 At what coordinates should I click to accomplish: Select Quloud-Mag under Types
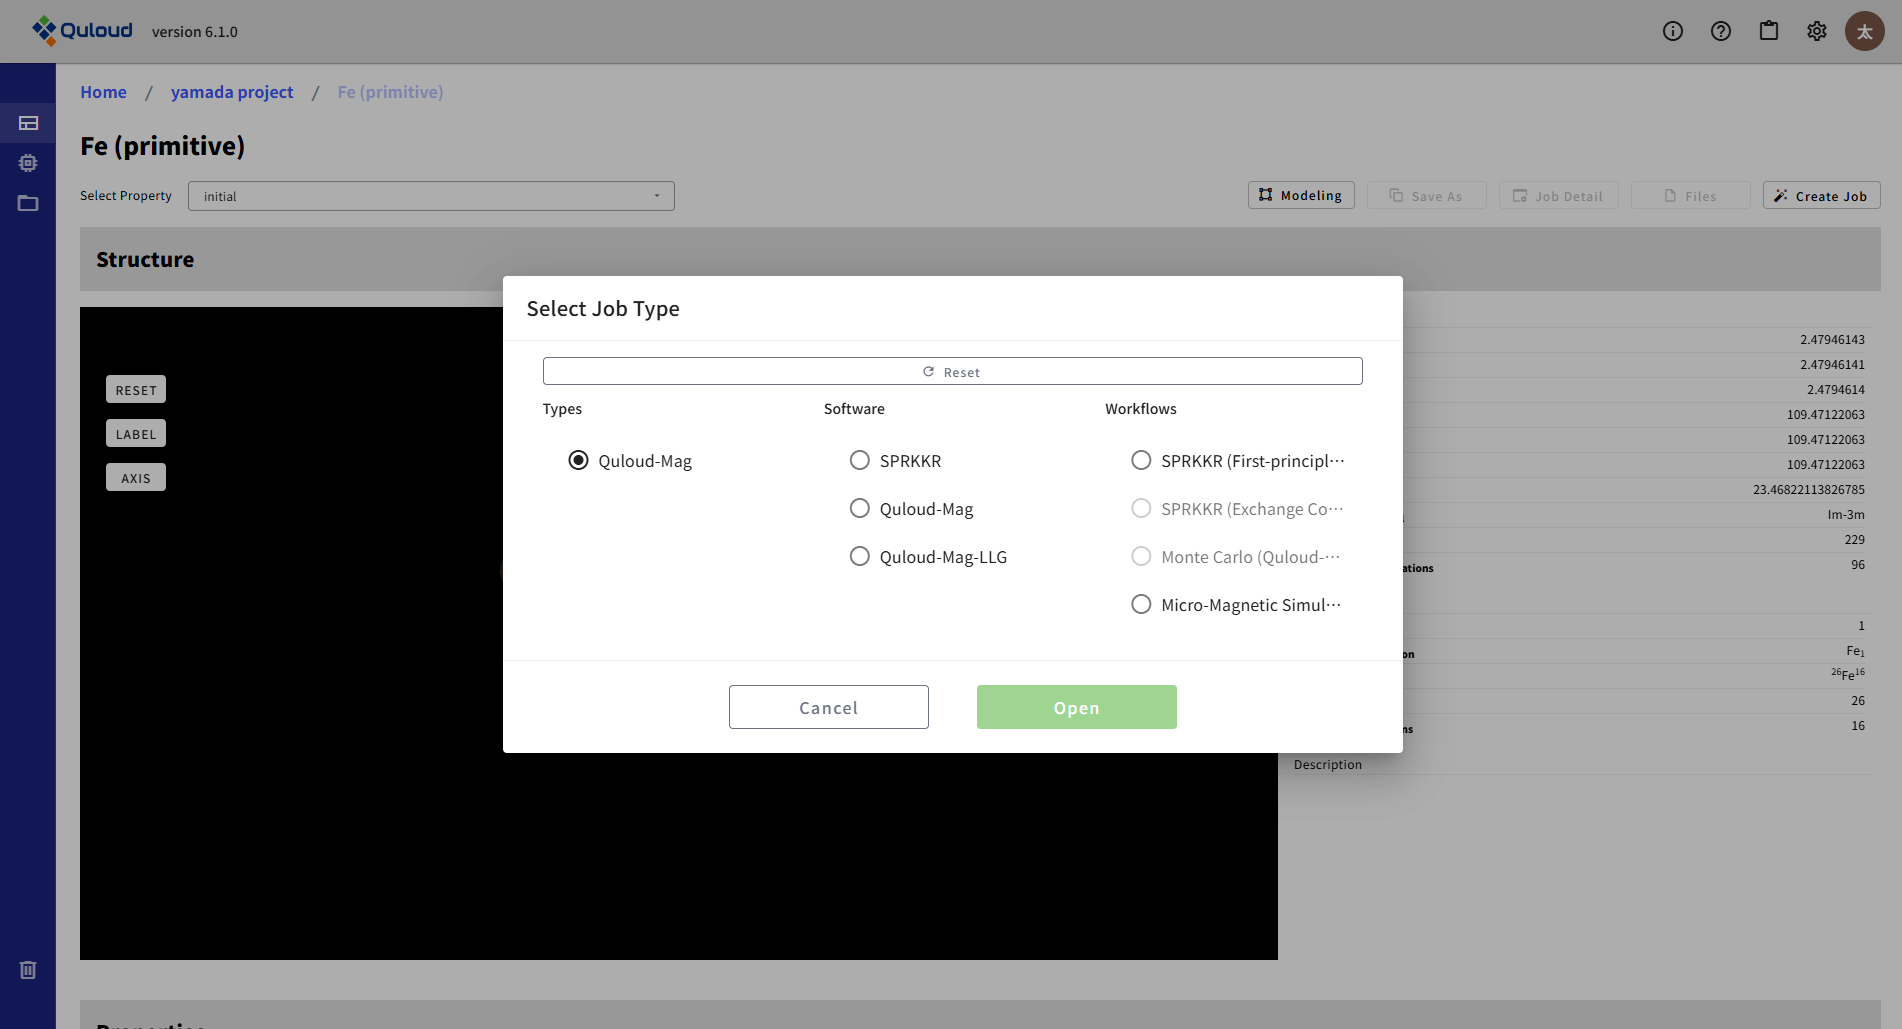click(578, 460)
